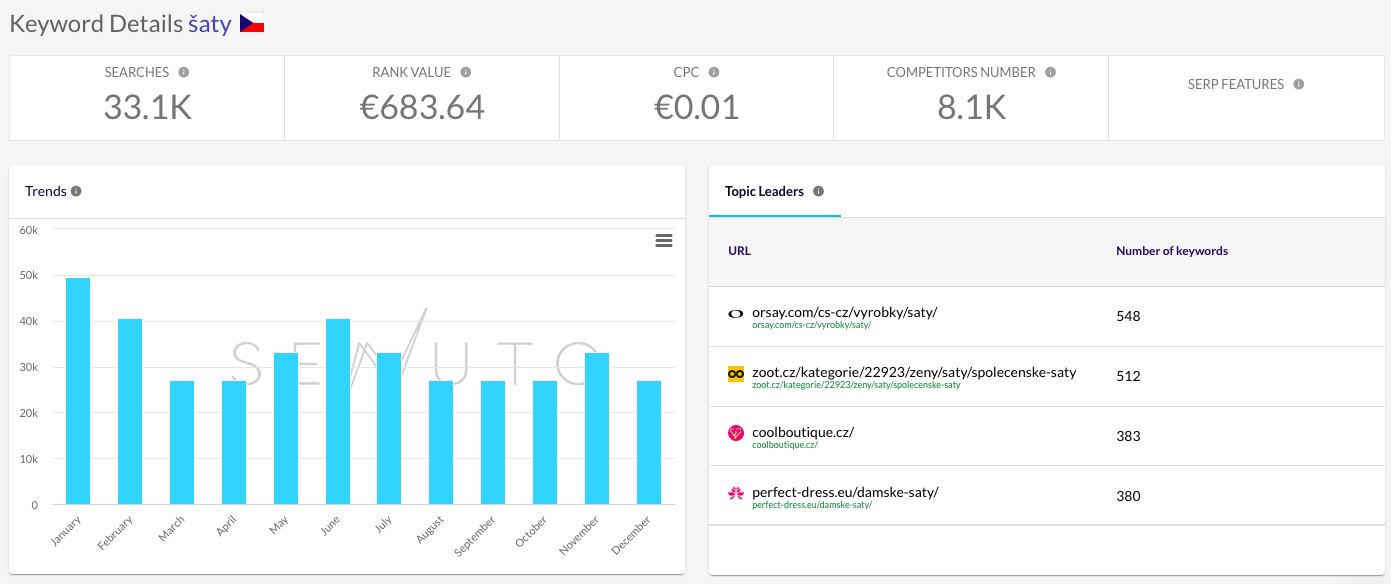The image size is (1391, 584).
Task: Open the perfect-dress.eu/damske-saty/ link
Action: pyautogui.click(x=845, y=492)
